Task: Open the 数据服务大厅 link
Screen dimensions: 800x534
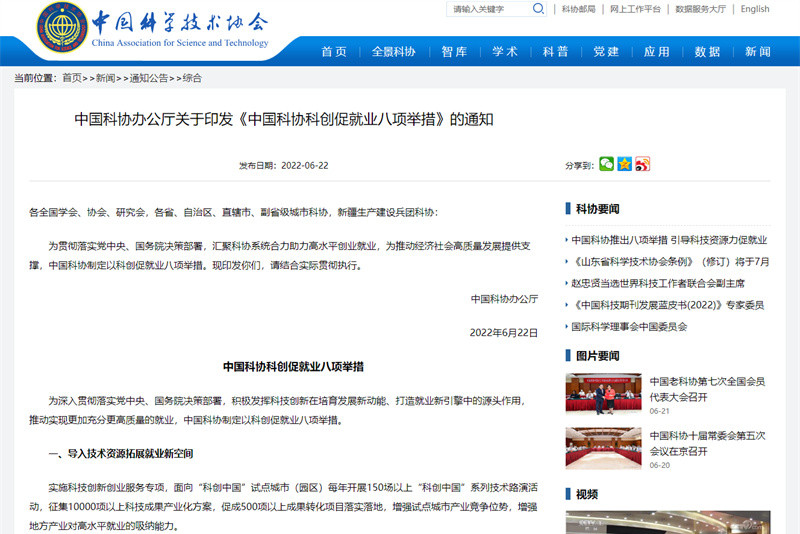Action: pyautogui.click(x=701, y=9)
